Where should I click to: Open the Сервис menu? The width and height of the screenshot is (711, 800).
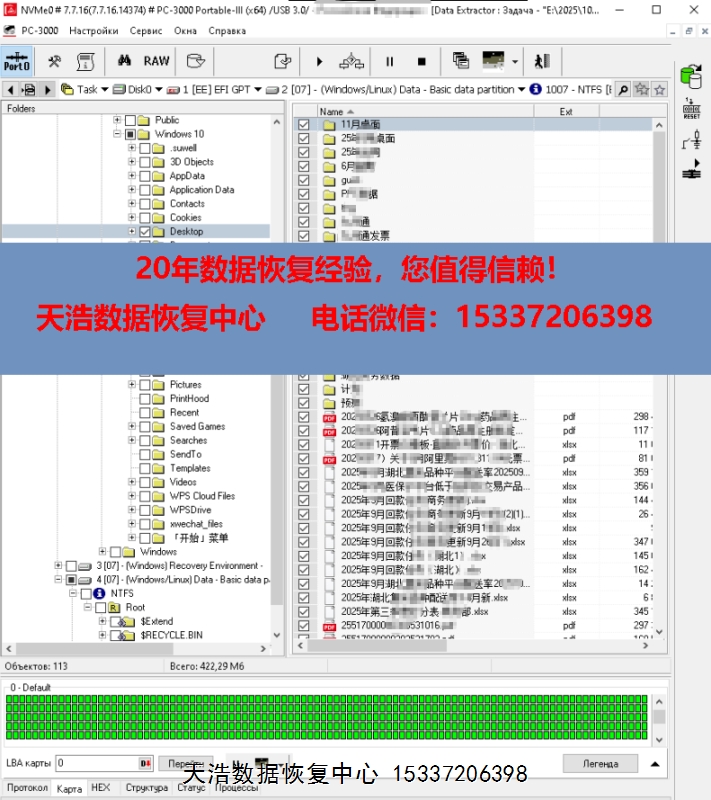[146, 31]
